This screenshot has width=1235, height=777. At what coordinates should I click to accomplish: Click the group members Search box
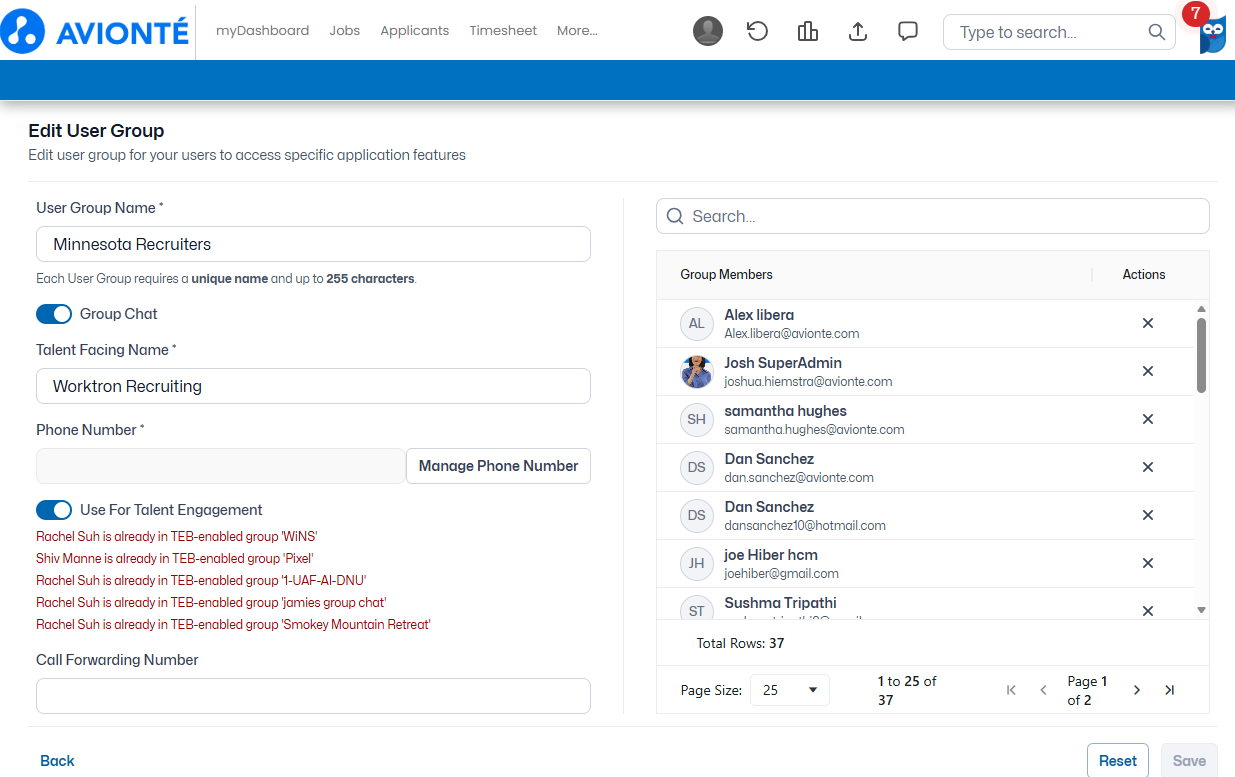point(933,216)
